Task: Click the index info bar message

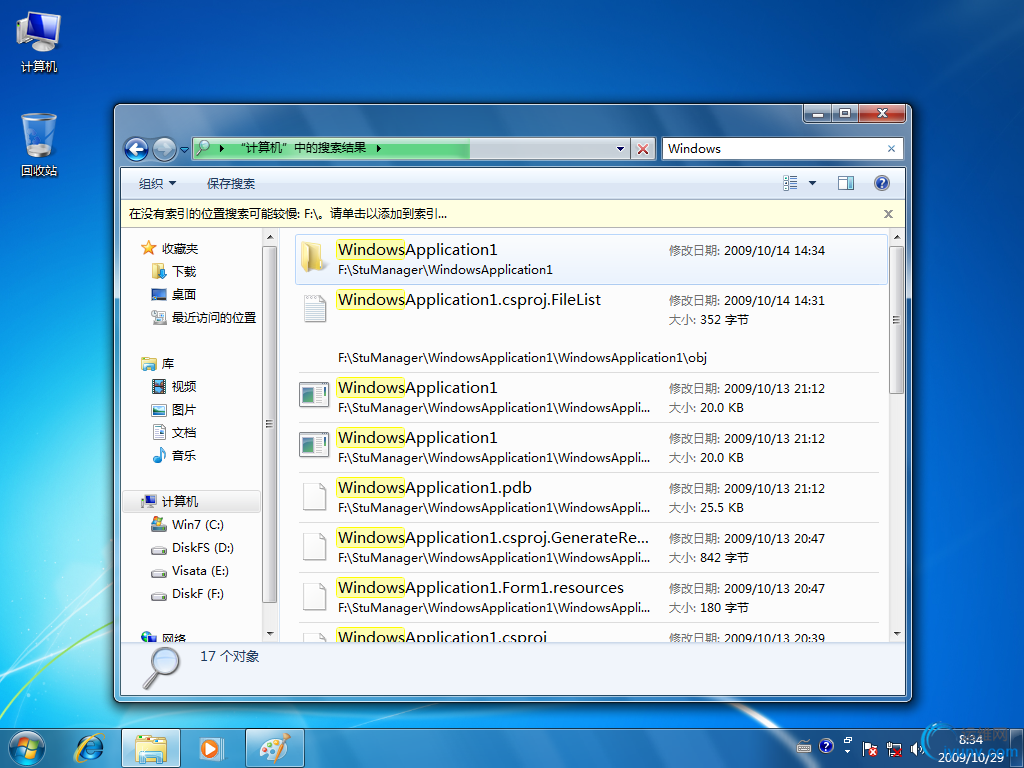Action: tap(288, 214)
